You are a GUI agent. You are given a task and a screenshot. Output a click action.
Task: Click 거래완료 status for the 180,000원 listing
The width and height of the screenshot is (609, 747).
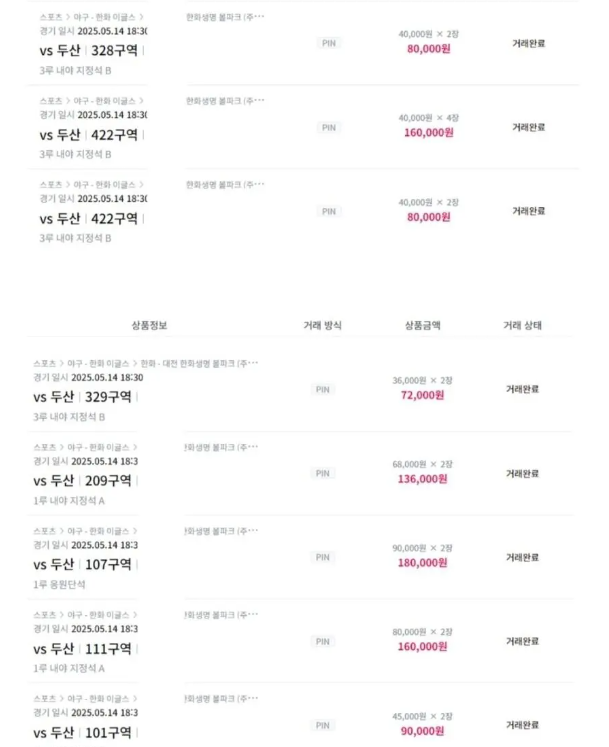(522, 557)
